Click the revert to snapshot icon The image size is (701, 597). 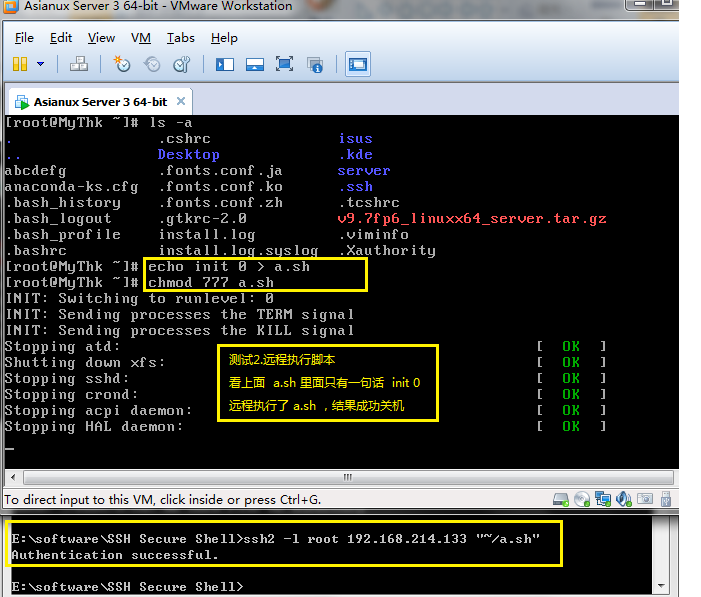[152, 64]
